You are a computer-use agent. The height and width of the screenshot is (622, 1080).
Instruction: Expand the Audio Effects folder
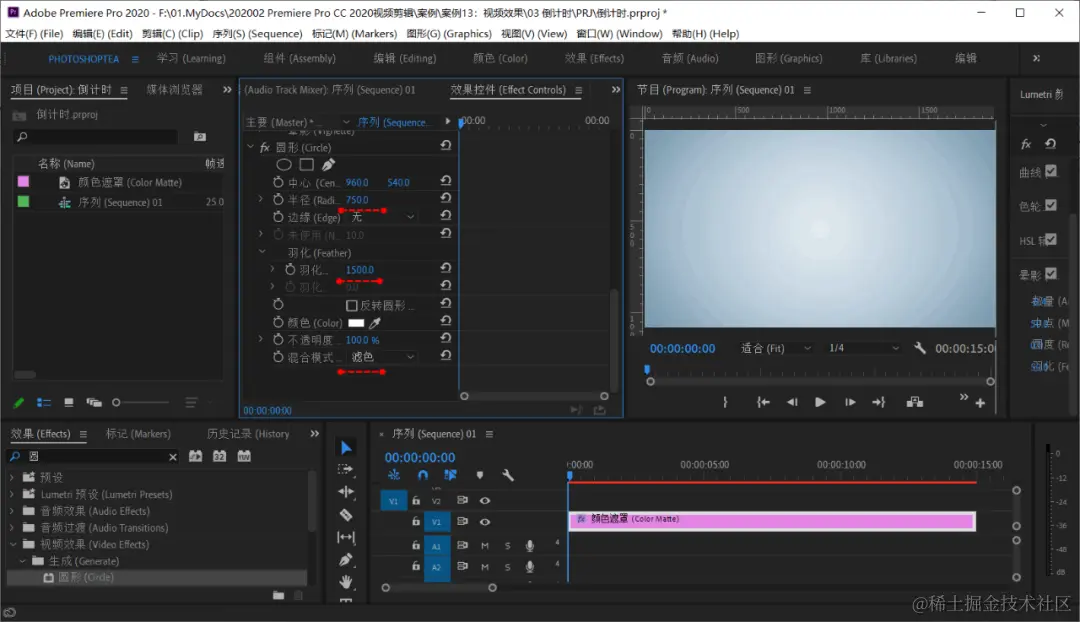[12, 511]
